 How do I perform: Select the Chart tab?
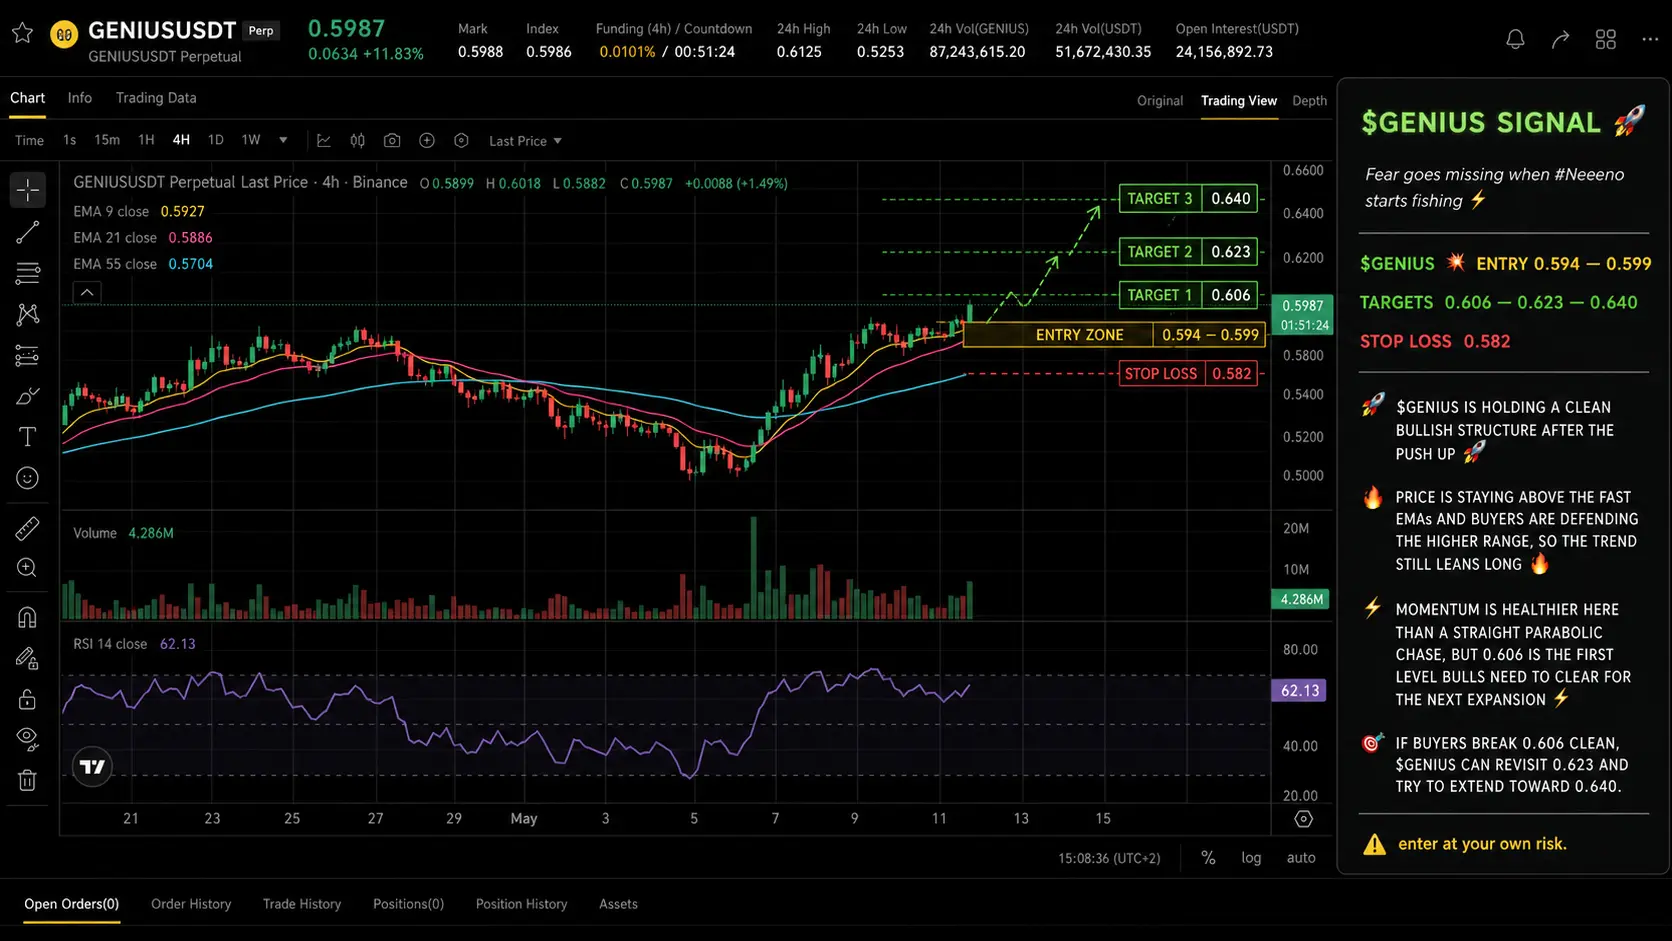coord(27,98)
